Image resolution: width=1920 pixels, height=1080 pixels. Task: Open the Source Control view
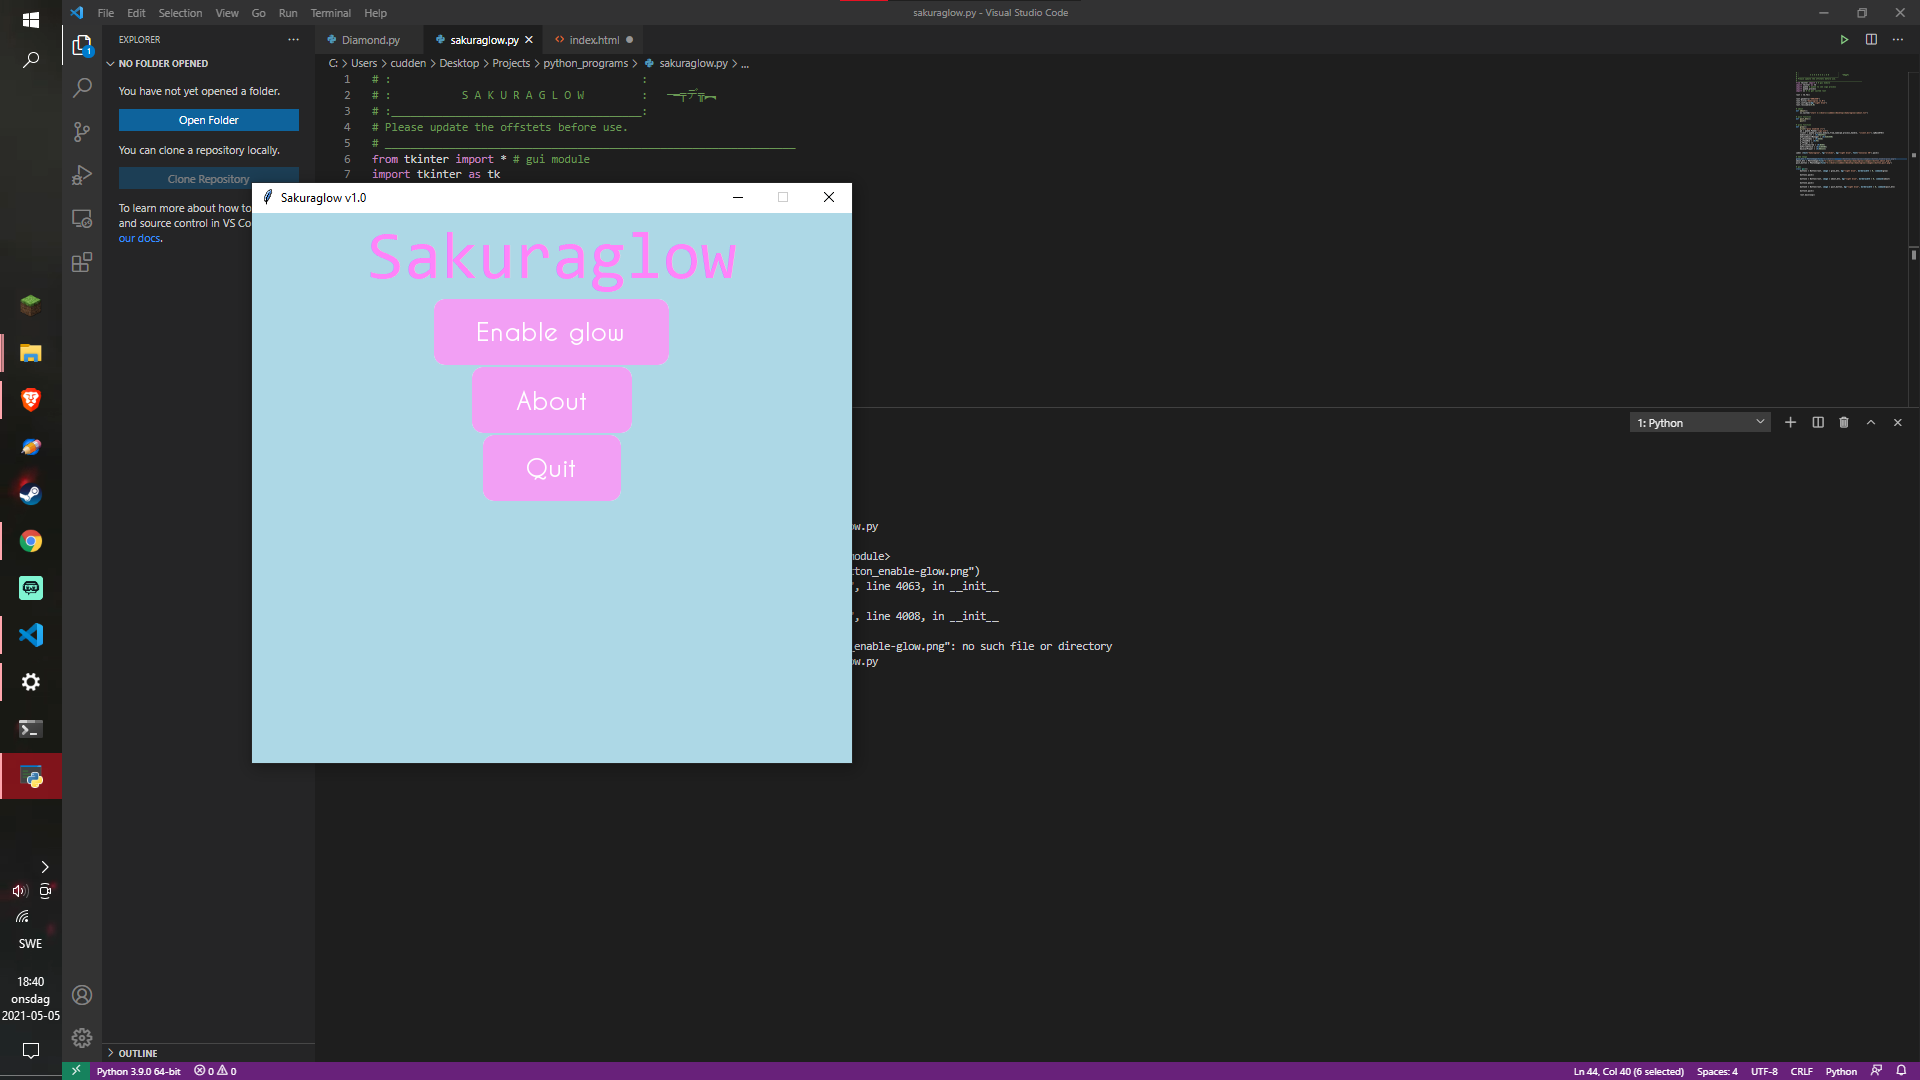[x=81, y=131]
